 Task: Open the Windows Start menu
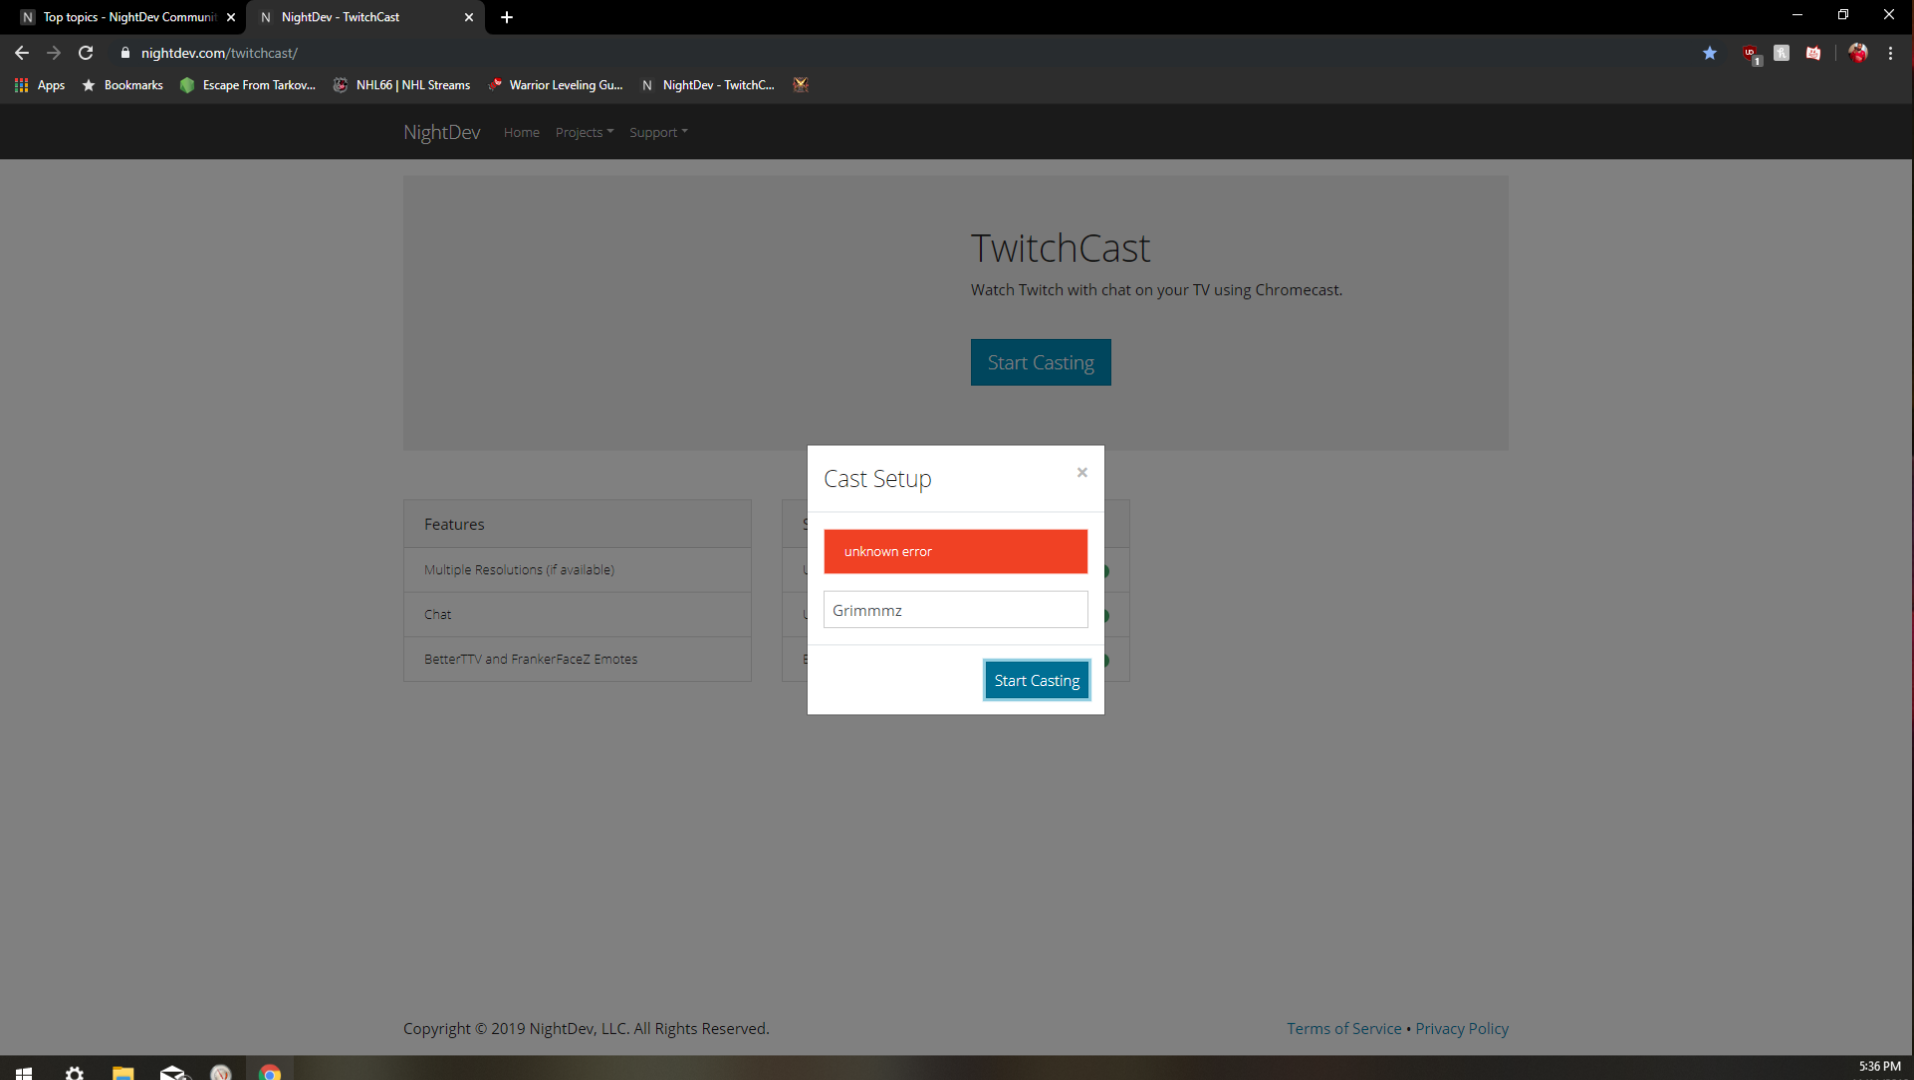24,1072
